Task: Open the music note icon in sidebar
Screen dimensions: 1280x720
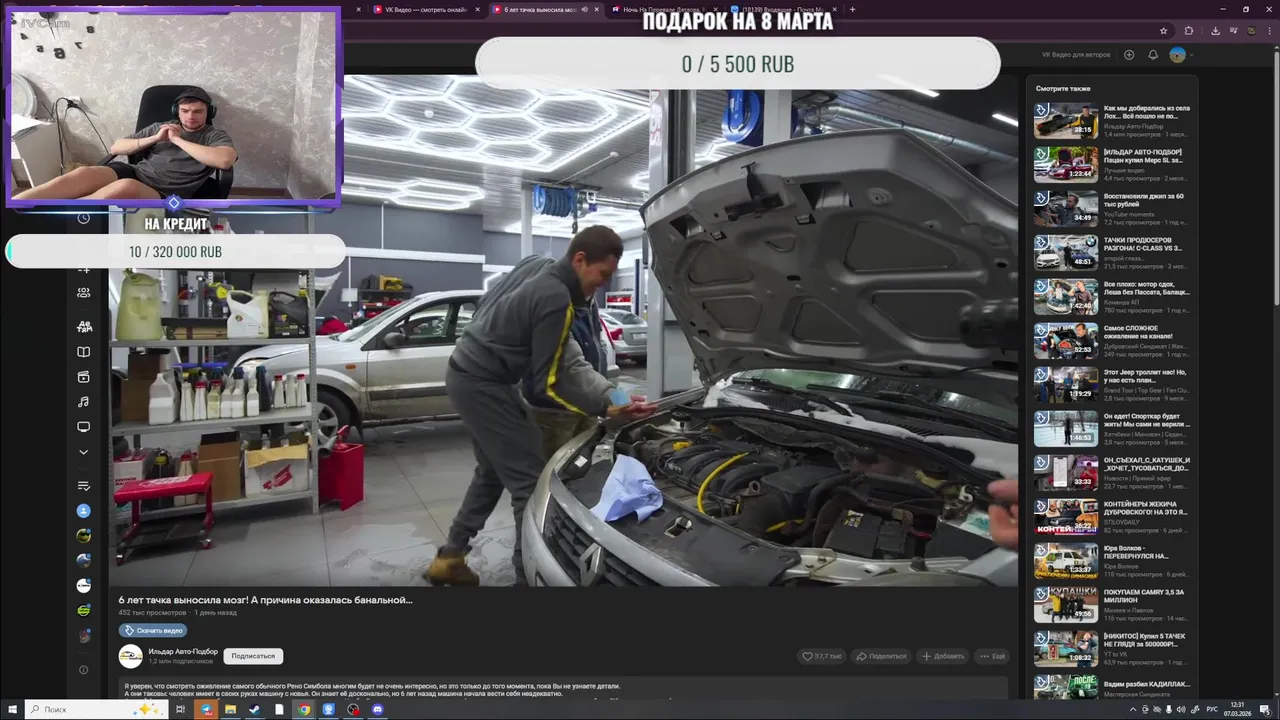Action: tap(84, 402)
